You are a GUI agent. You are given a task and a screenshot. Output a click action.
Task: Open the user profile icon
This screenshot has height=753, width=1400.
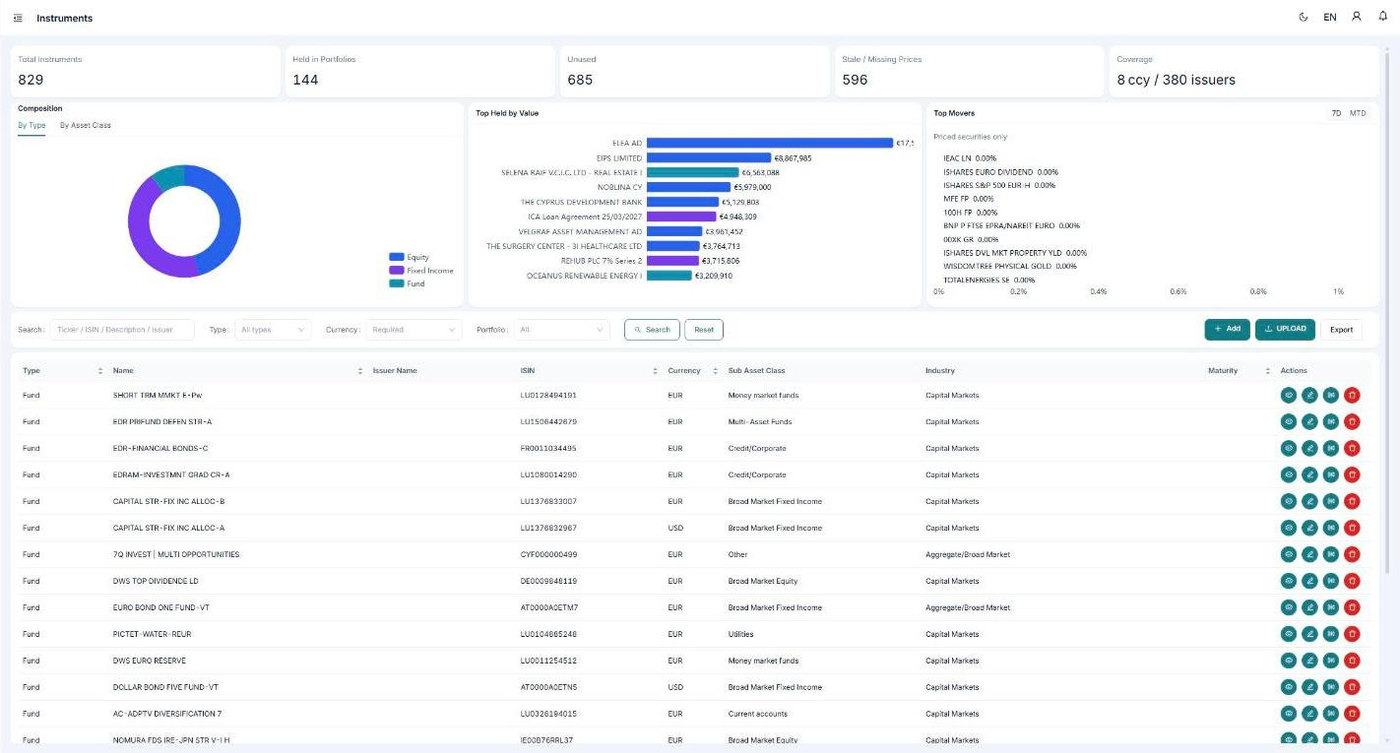tap(1356, 17)
